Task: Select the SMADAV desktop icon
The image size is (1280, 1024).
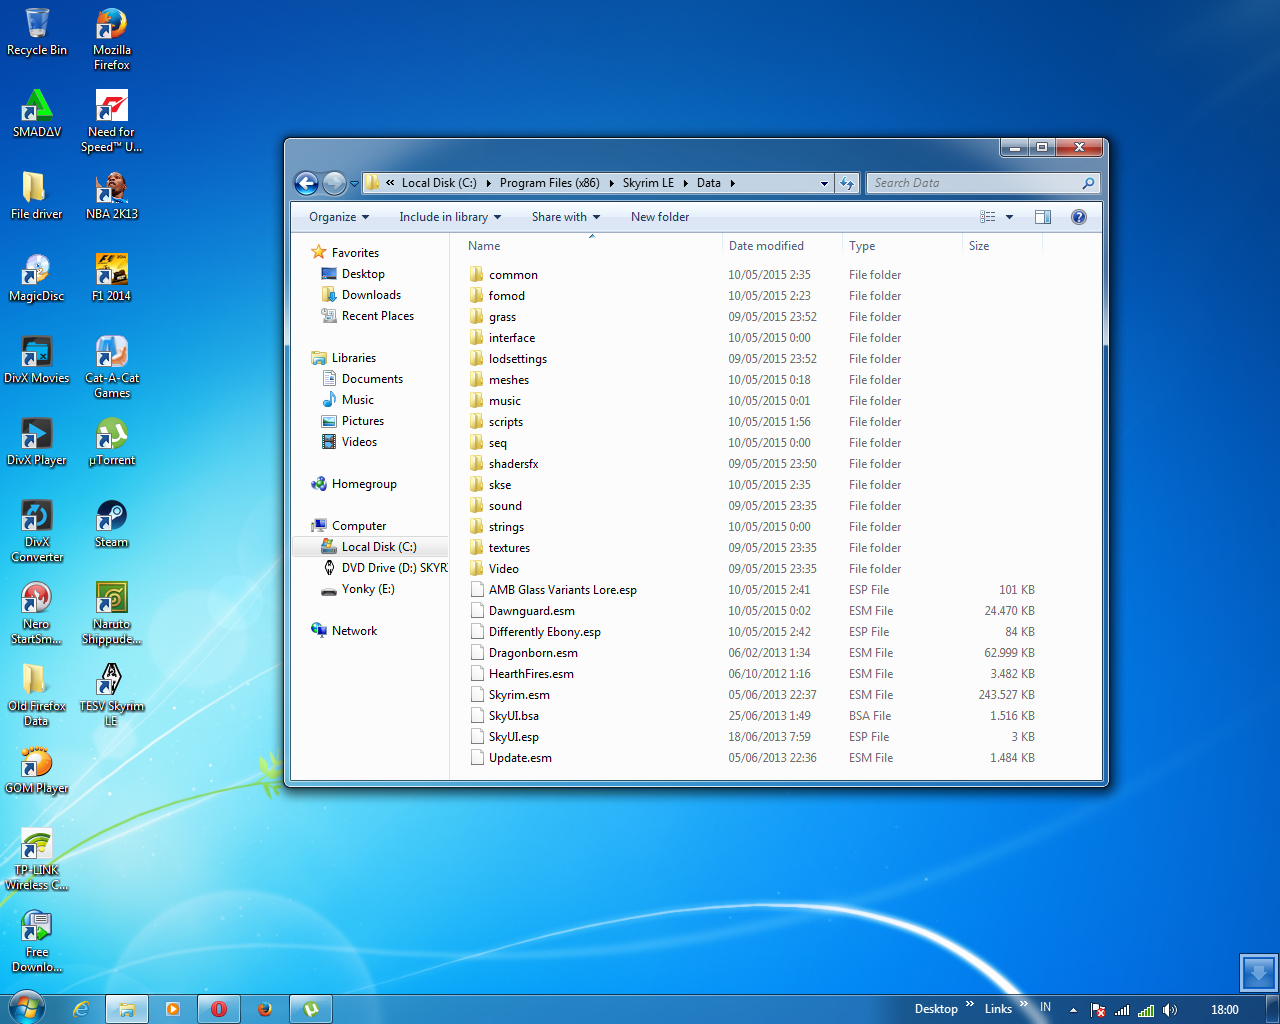Action: coord(37,114)
